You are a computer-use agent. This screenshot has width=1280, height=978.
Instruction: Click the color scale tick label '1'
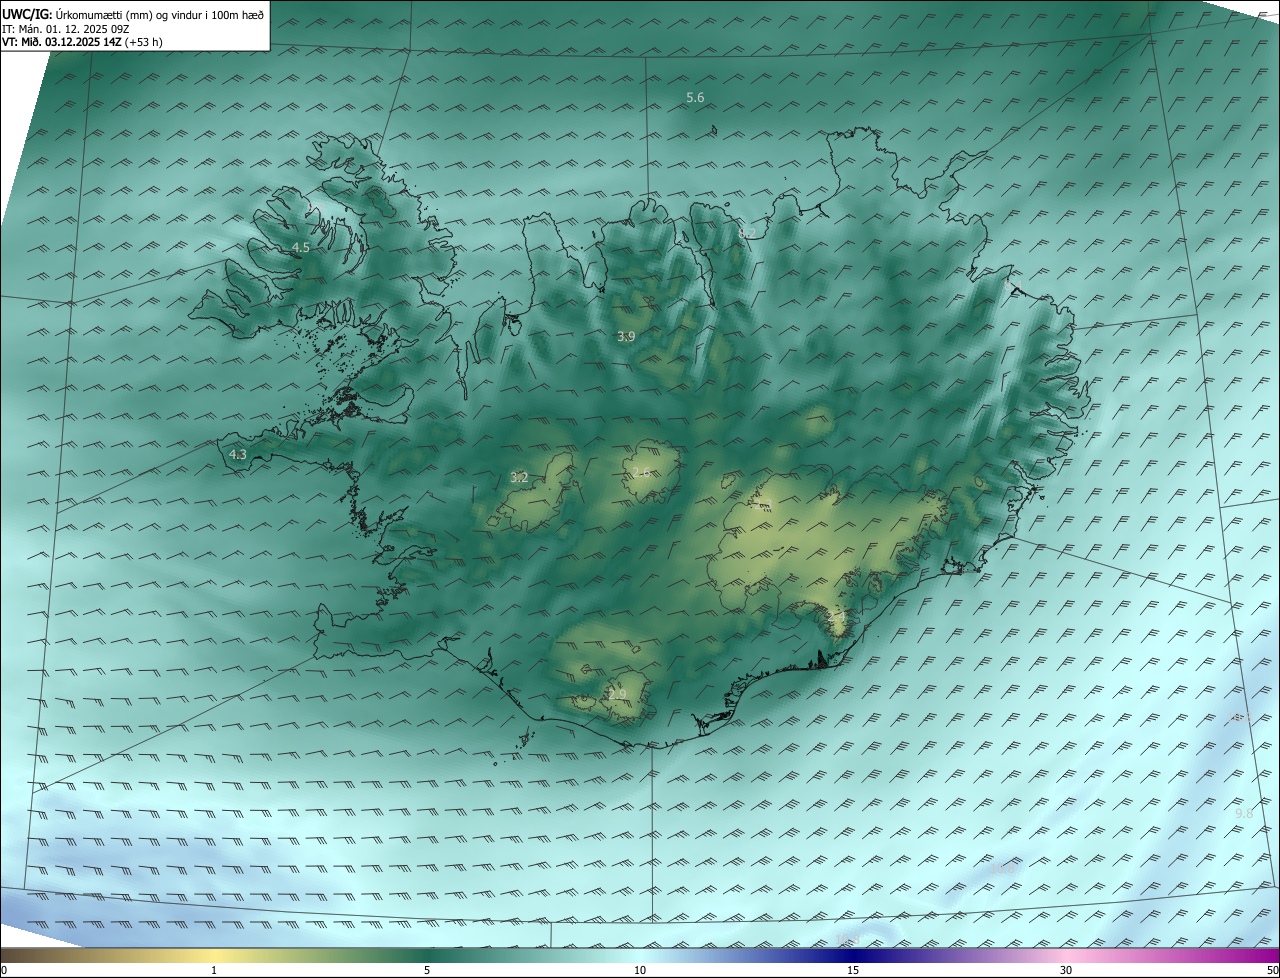[214, 970]
